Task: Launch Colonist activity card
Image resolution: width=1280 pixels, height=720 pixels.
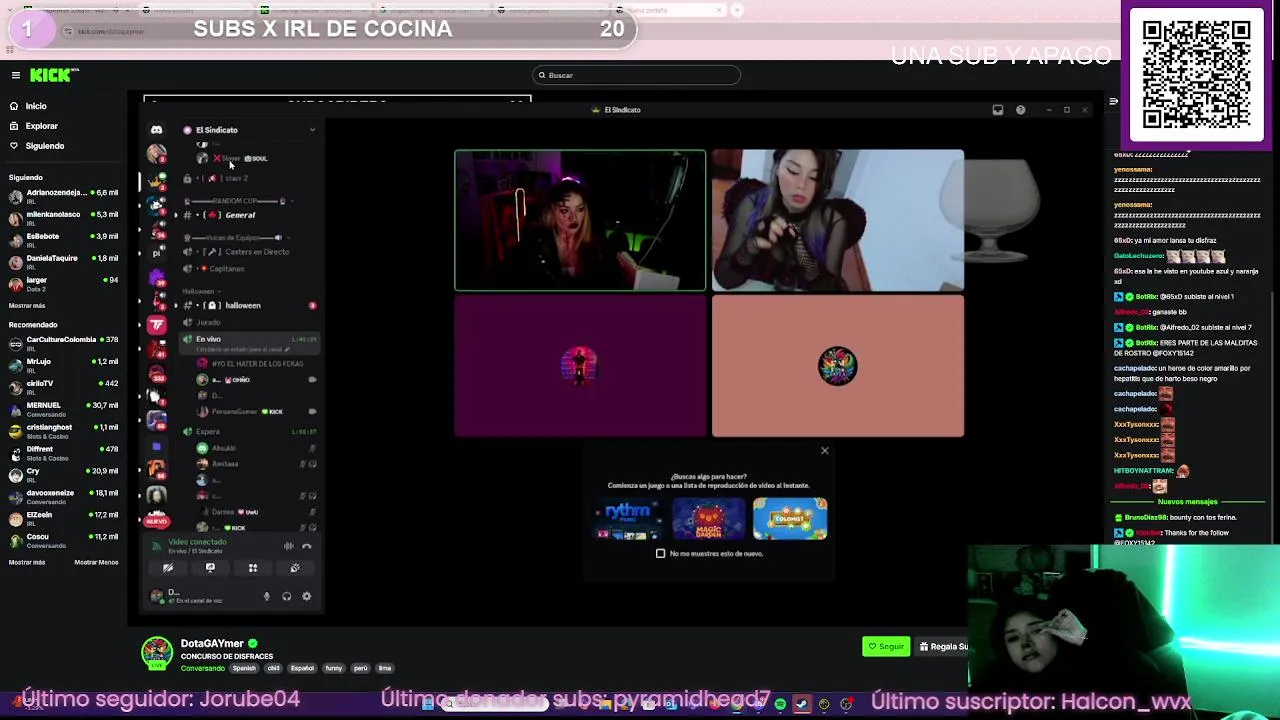Action: pos(790,519)
